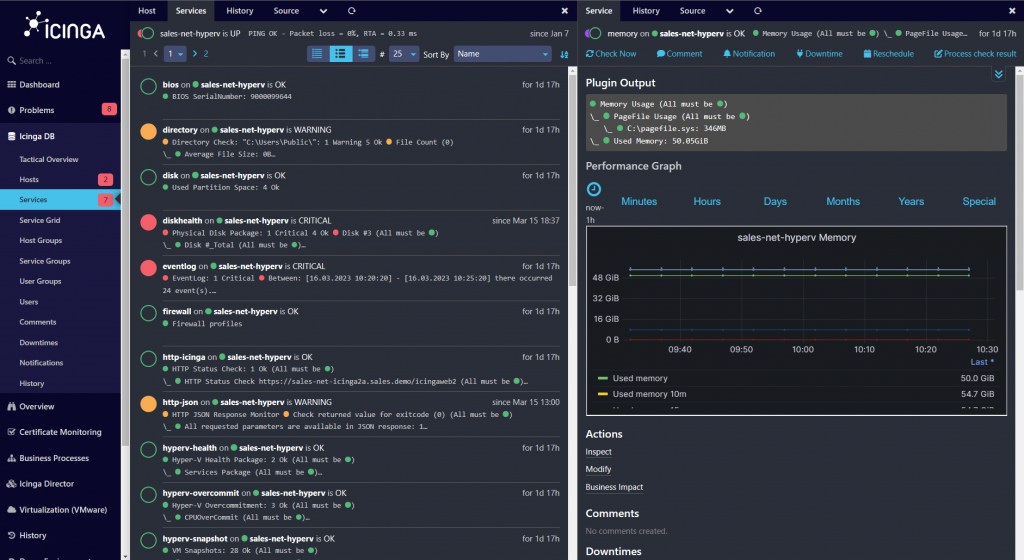This screenshot has height=560, width=1024.
Task: Collapse the Plugin Output section
Action: (x=999, y=74)
